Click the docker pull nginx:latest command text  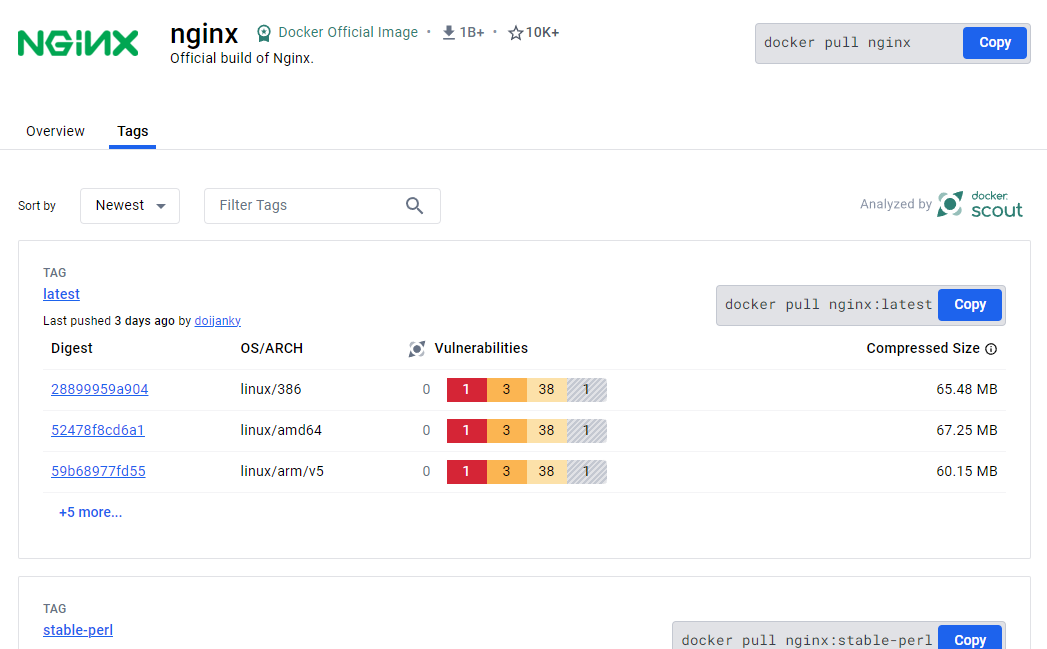coord(828,304)
